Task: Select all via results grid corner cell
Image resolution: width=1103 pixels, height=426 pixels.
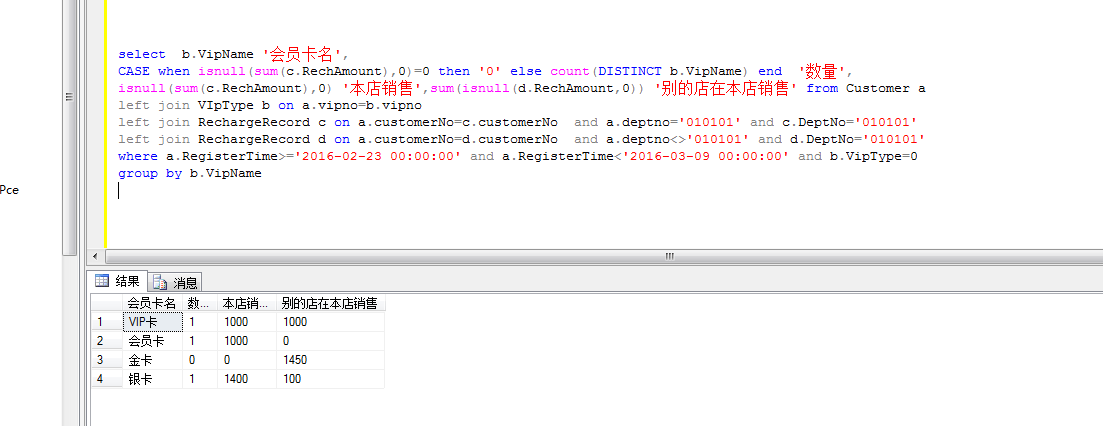Action: click(107, 304)
